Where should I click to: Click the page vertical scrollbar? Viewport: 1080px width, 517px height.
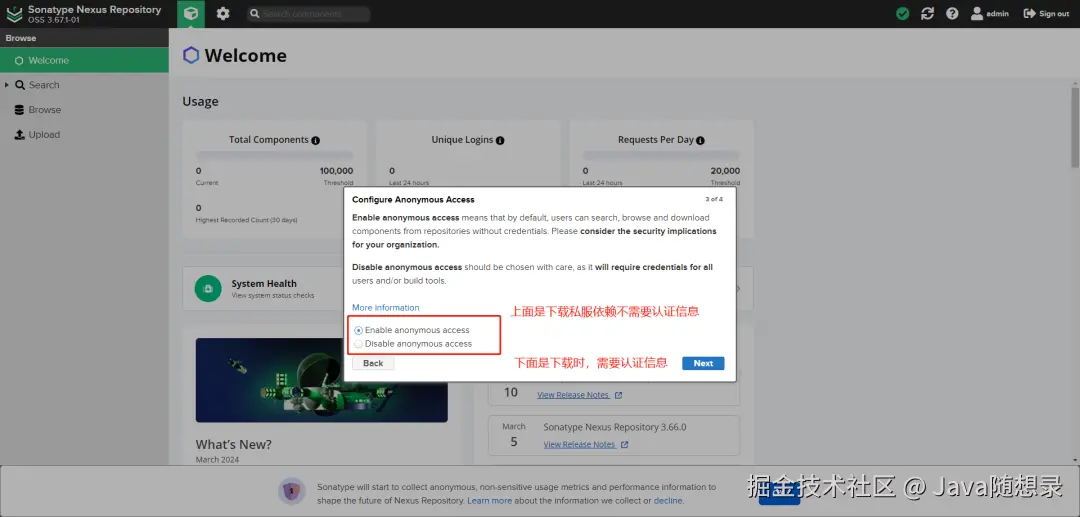(1075, 127)
